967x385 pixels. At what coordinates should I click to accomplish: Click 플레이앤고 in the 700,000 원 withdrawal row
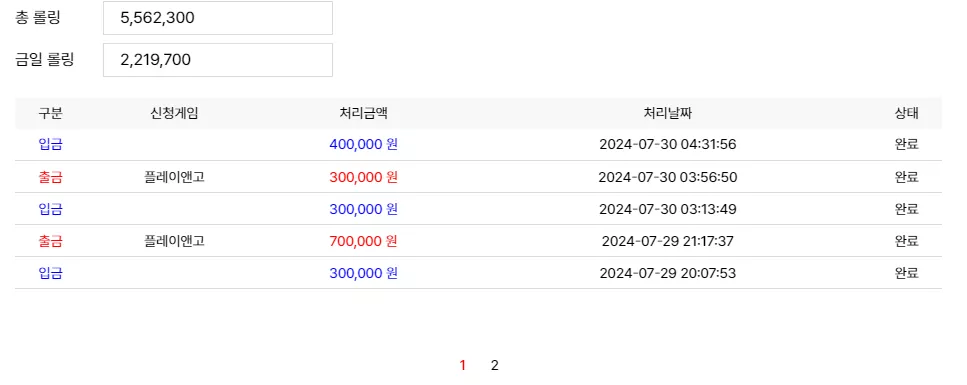pyautogui.click(x=174, y=241)
